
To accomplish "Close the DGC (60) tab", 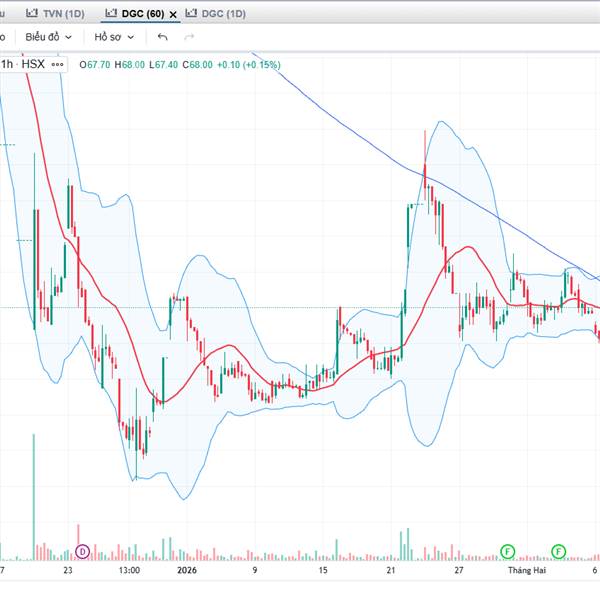I will pos(173,15).
